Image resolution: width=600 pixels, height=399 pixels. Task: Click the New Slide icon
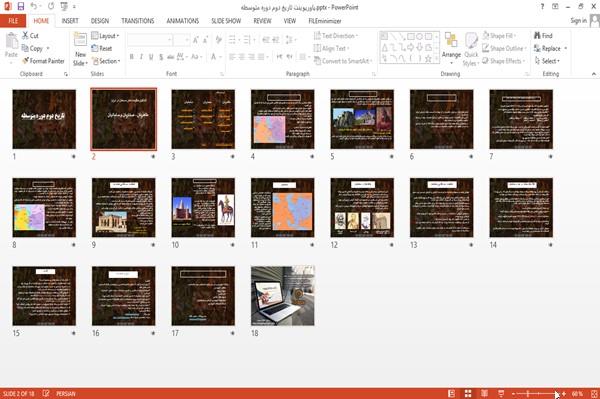tap(80, 40)
